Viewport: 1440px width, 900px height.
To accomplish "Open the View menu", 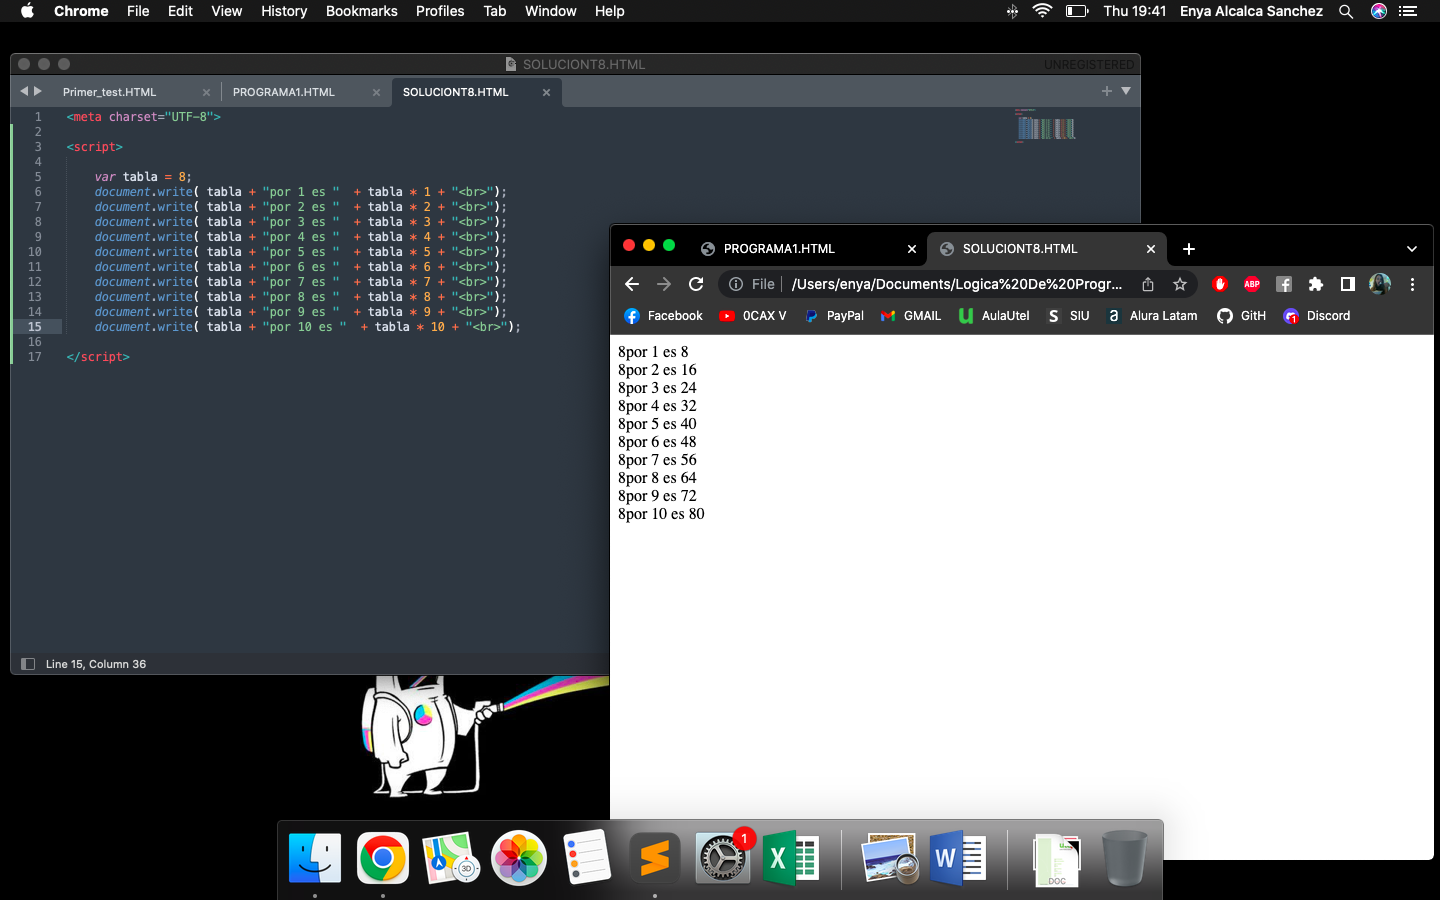I will click(227, 11).
